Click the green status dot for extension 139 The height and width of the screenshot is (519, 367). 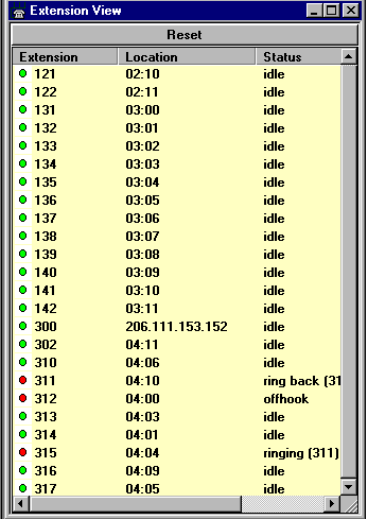pyautogui.click(x=23, y=253)
